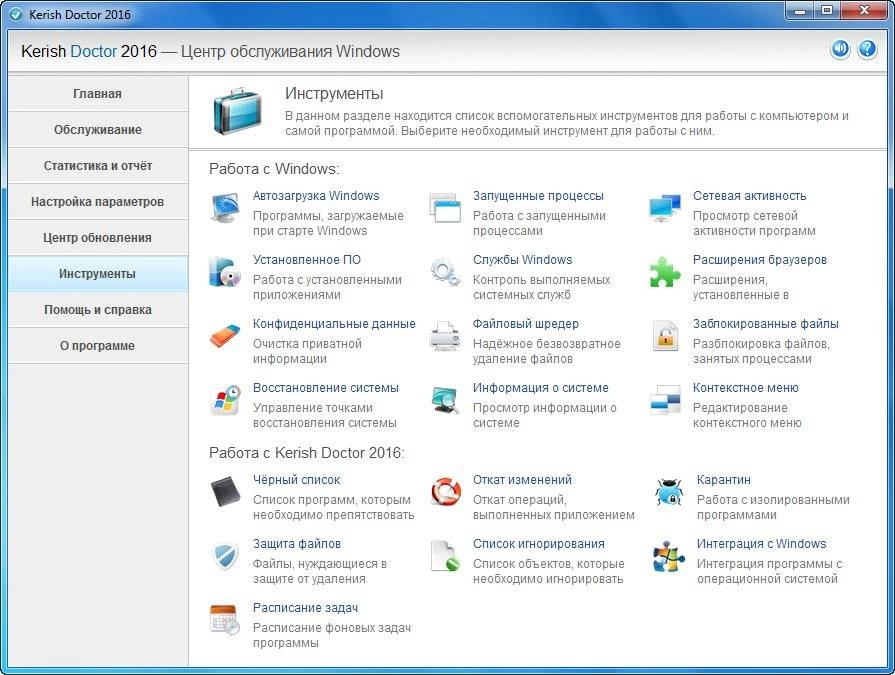895x675 pixels.
Task: Open the Расширения браузеров link
Action: 760,260
